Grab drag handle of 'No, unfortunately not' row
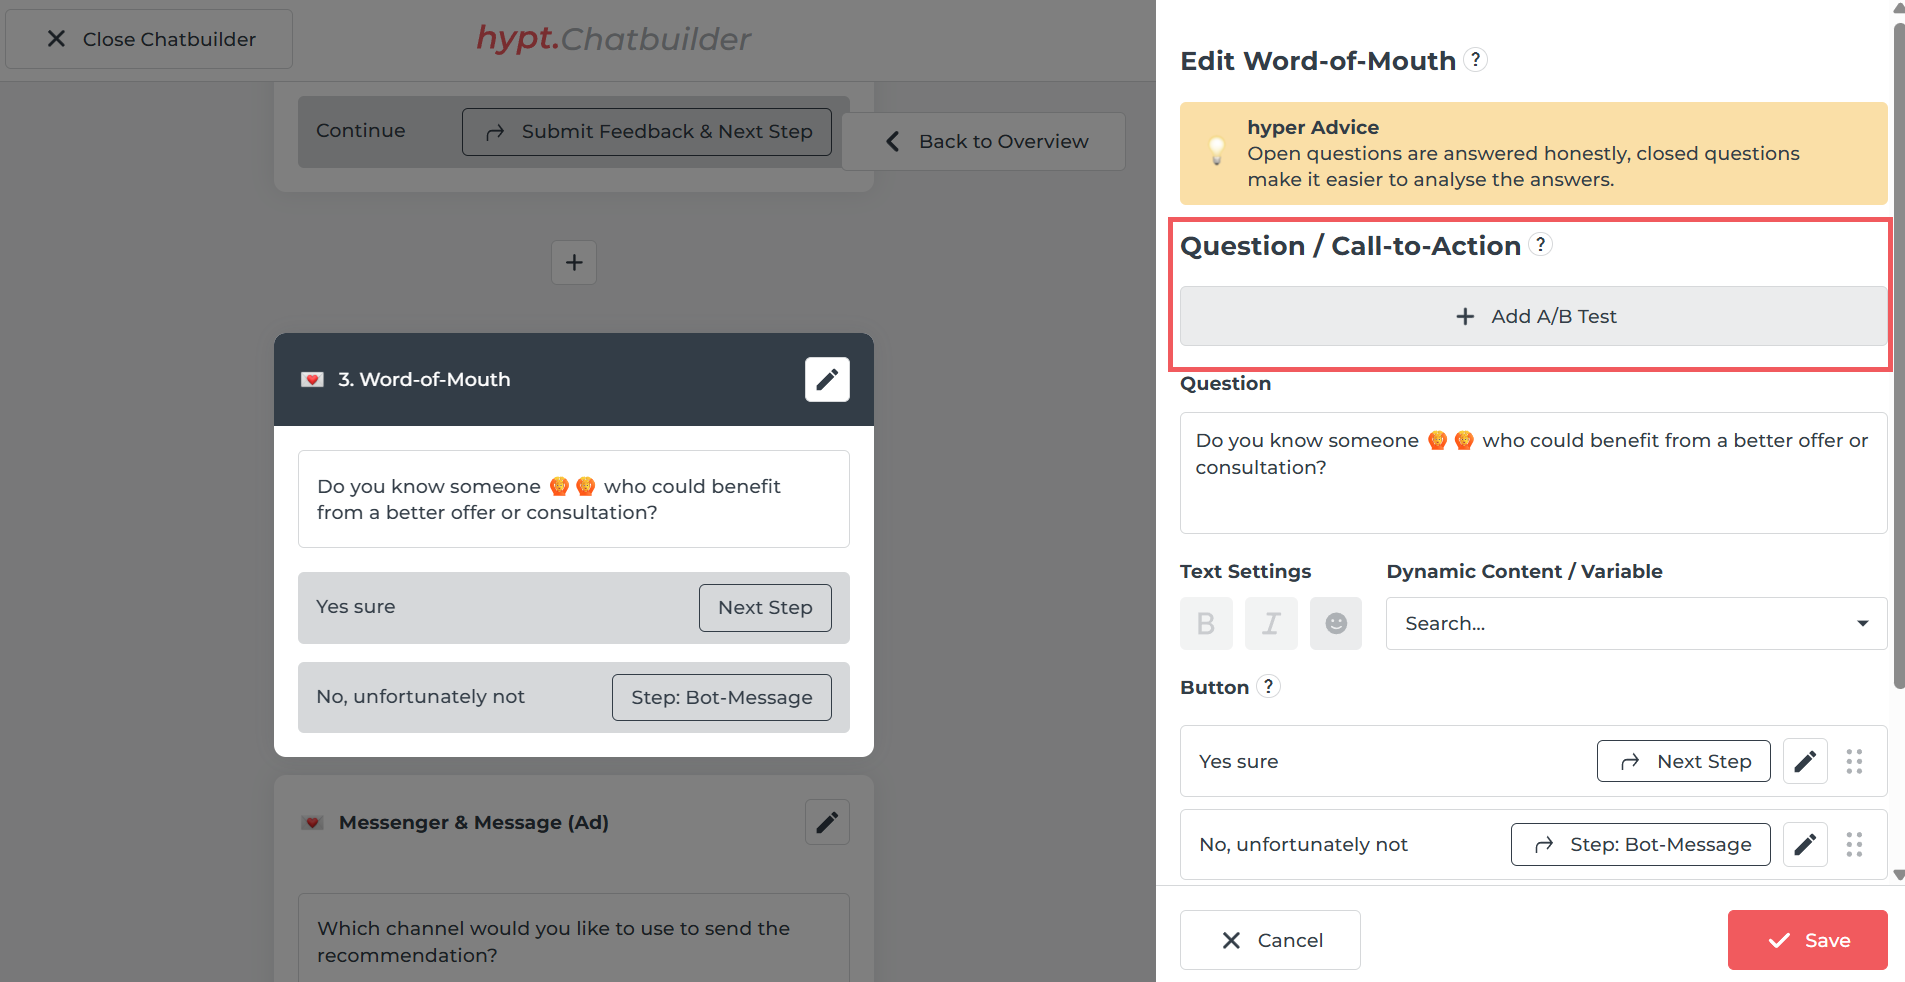This screenshot has height=982, width=1905. (1854, 844)
